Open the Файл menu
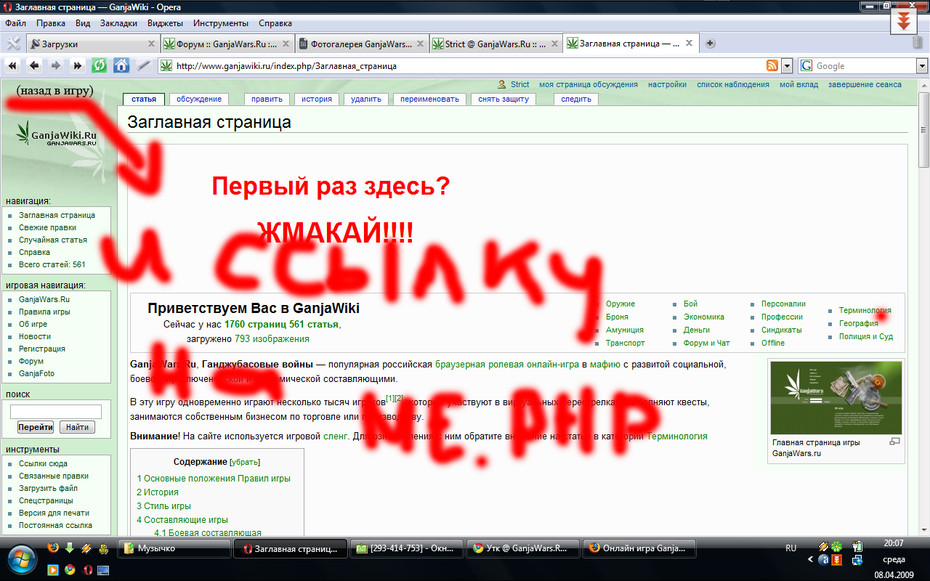The width and height of the screenshot is (930, 581). (x=15, y=23)
